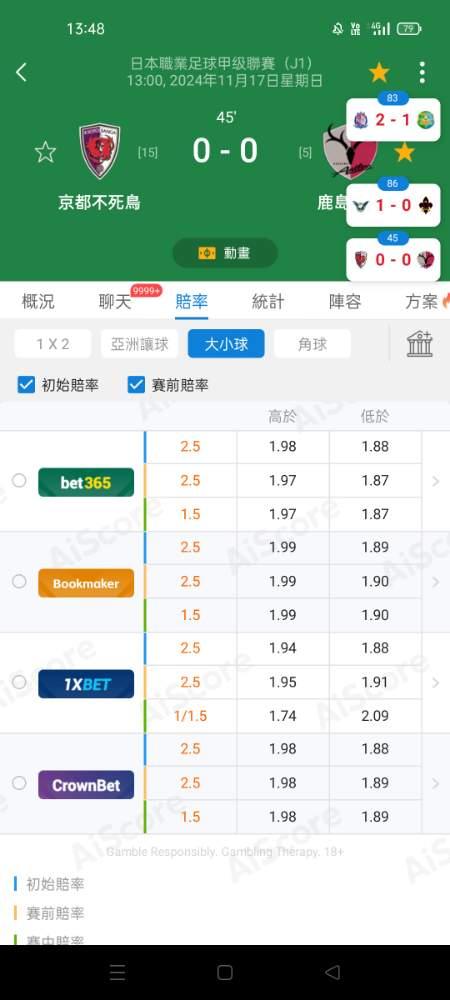
Task: Tap the back arrow in the header
Action: point(21,72)
